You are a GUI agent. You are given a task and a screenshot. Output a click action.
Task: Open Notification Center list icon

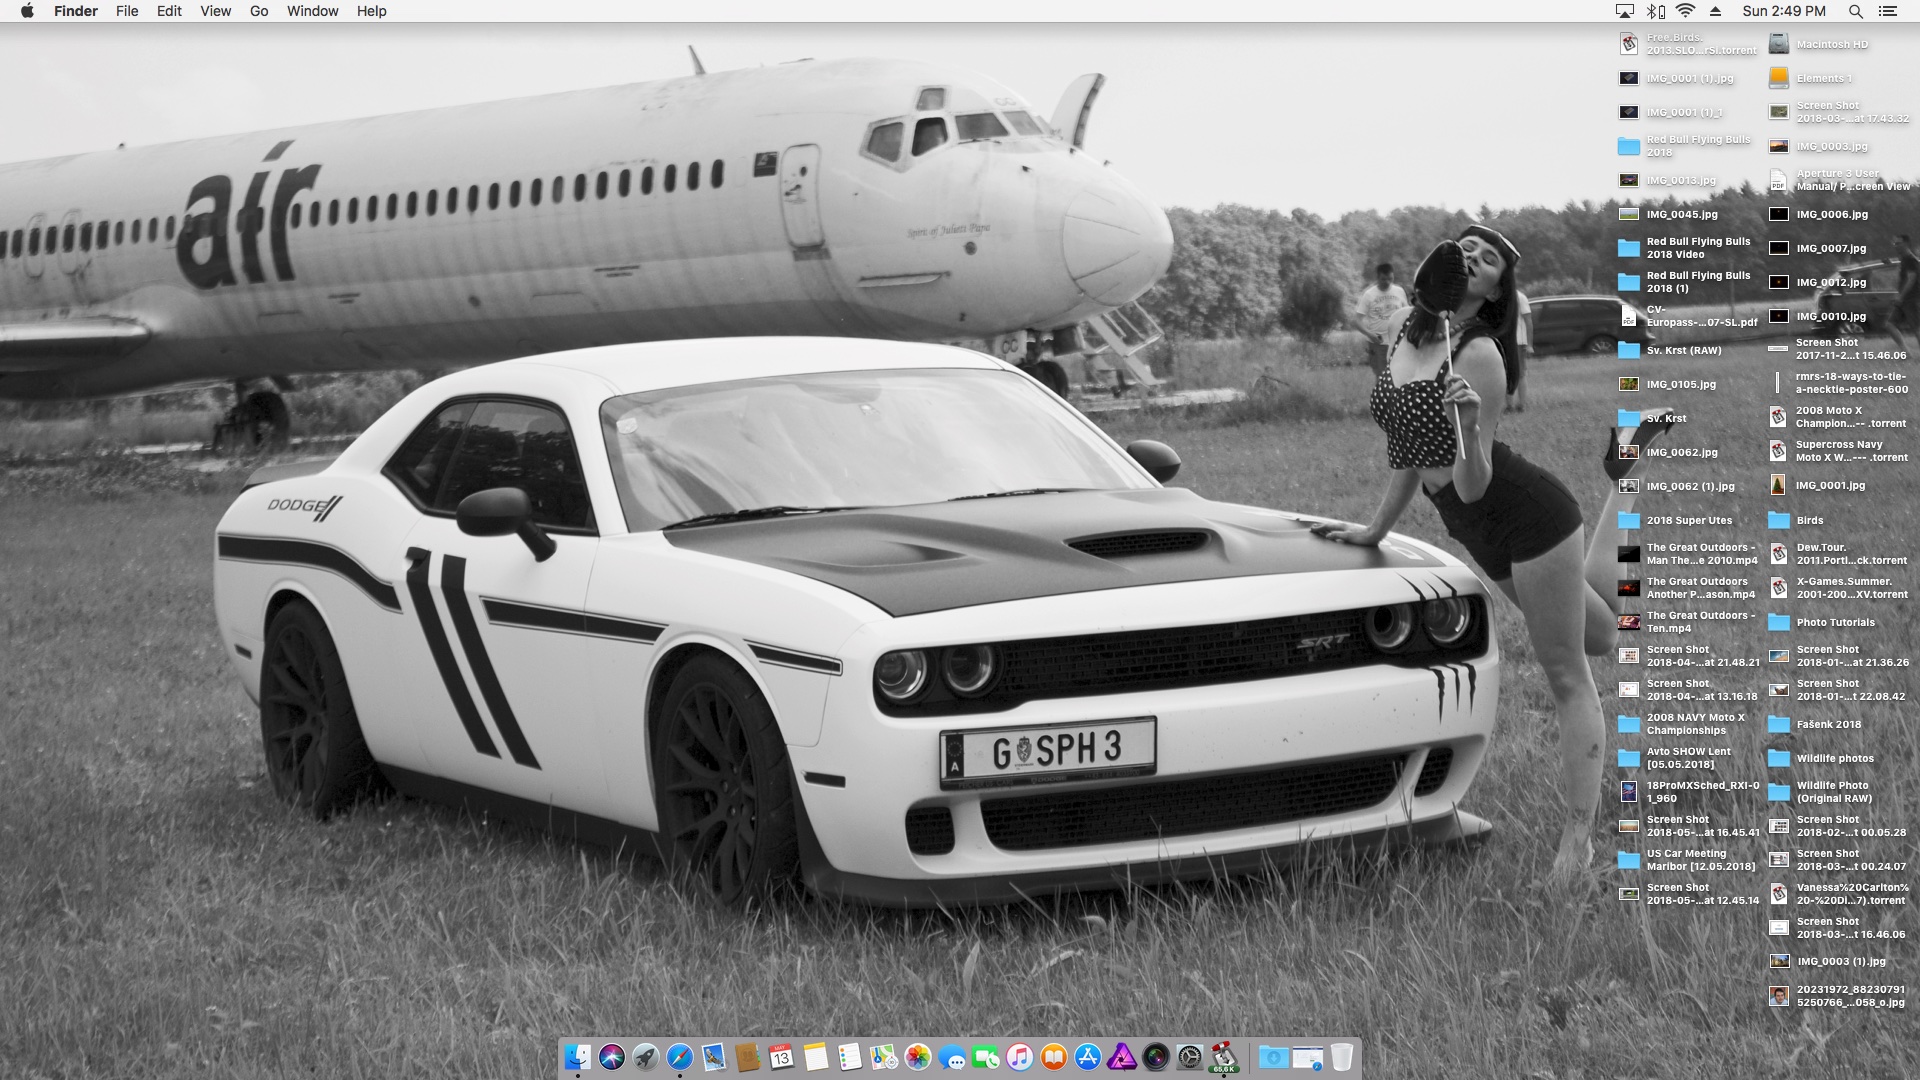pyautogui.click(x=1888, y=11)
